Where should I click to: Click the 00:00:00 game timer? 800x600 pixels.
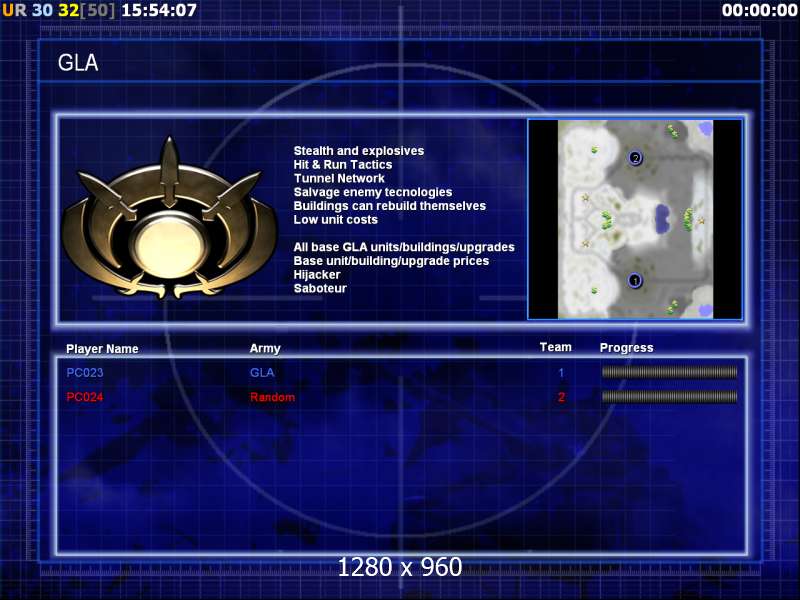pos(757,10)
